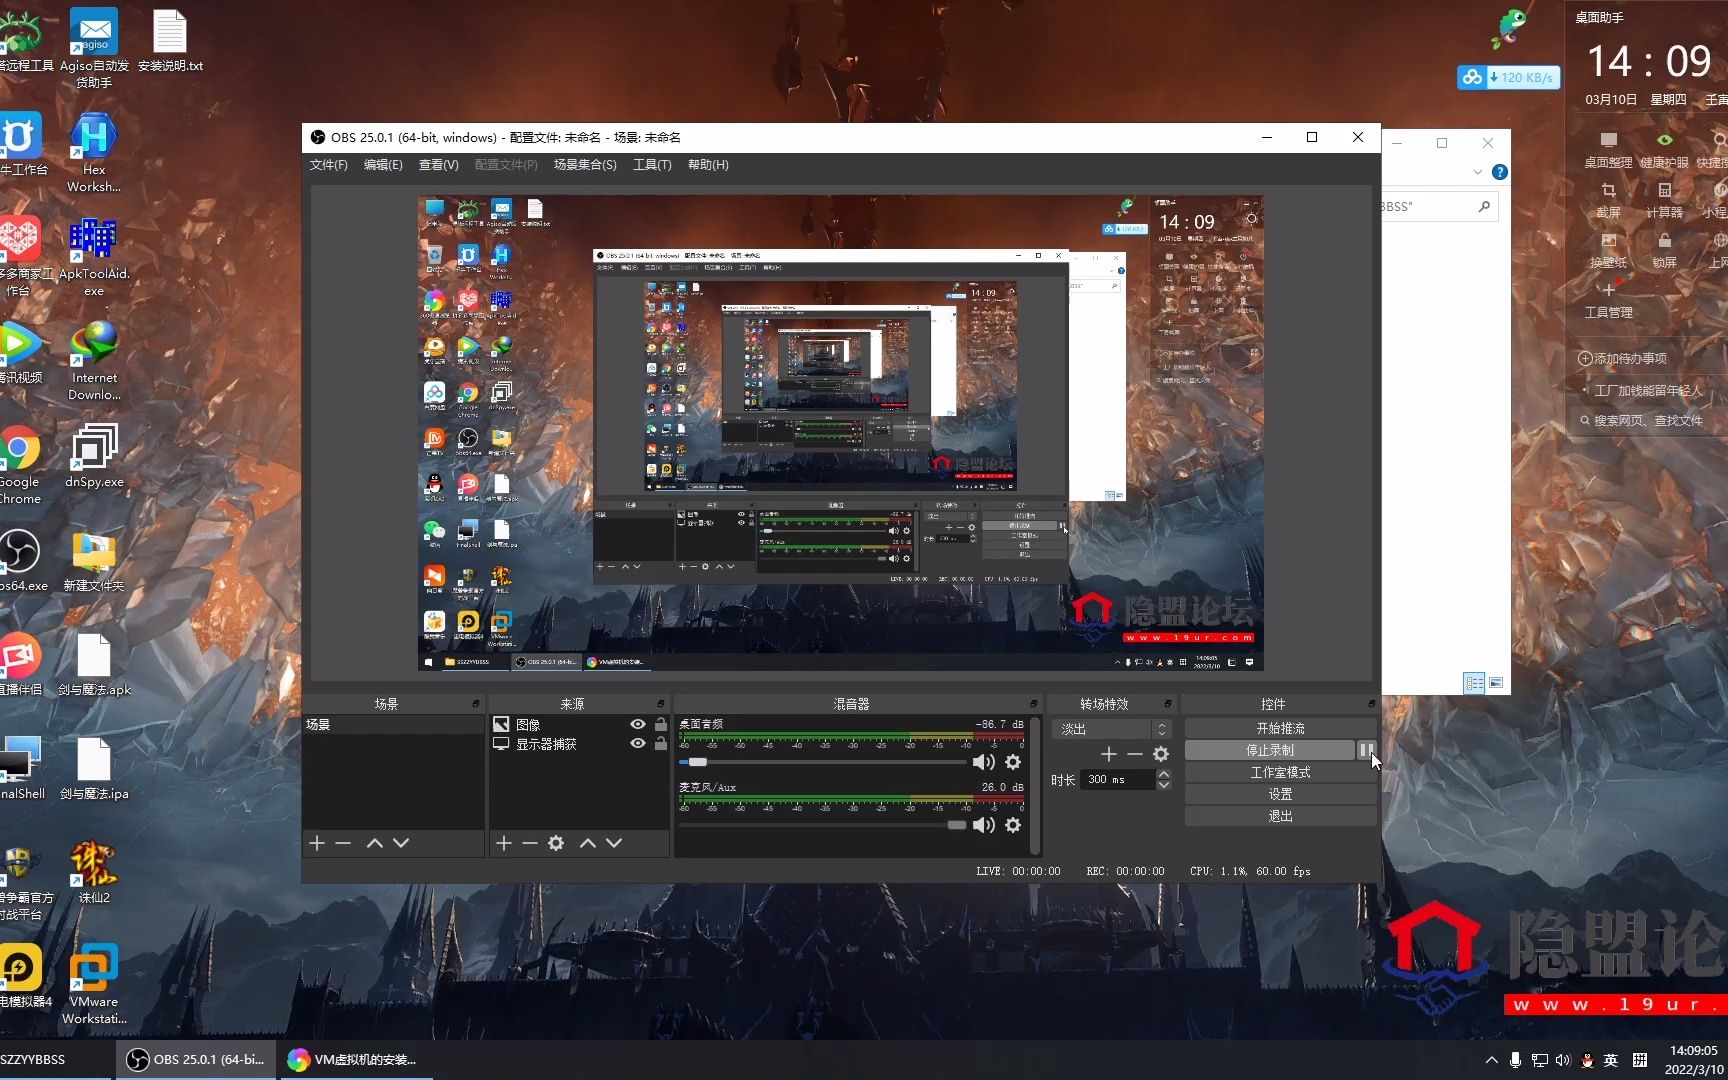Add a new source with plus icon

pos(504,843)
